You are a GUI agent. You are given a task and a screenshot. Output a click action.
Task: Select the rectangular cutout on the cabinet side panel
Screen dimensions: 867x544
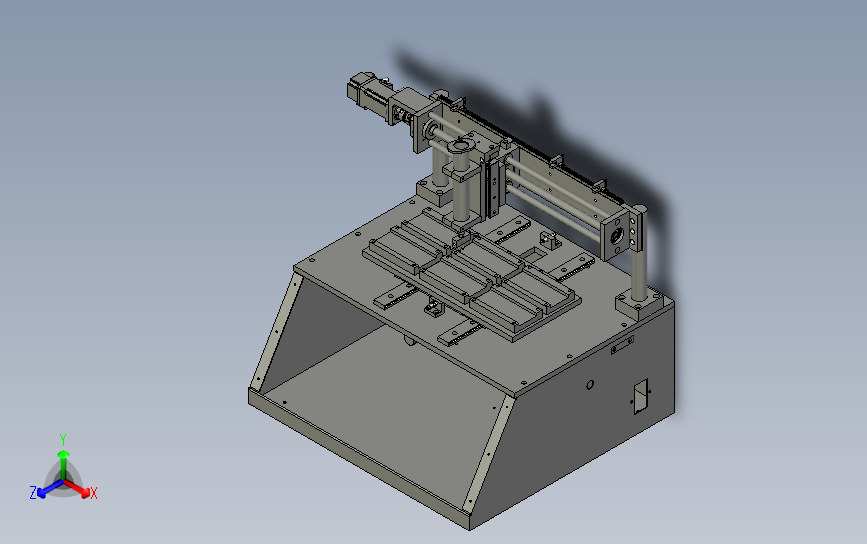pyautogui.click(x=640, y=396)
